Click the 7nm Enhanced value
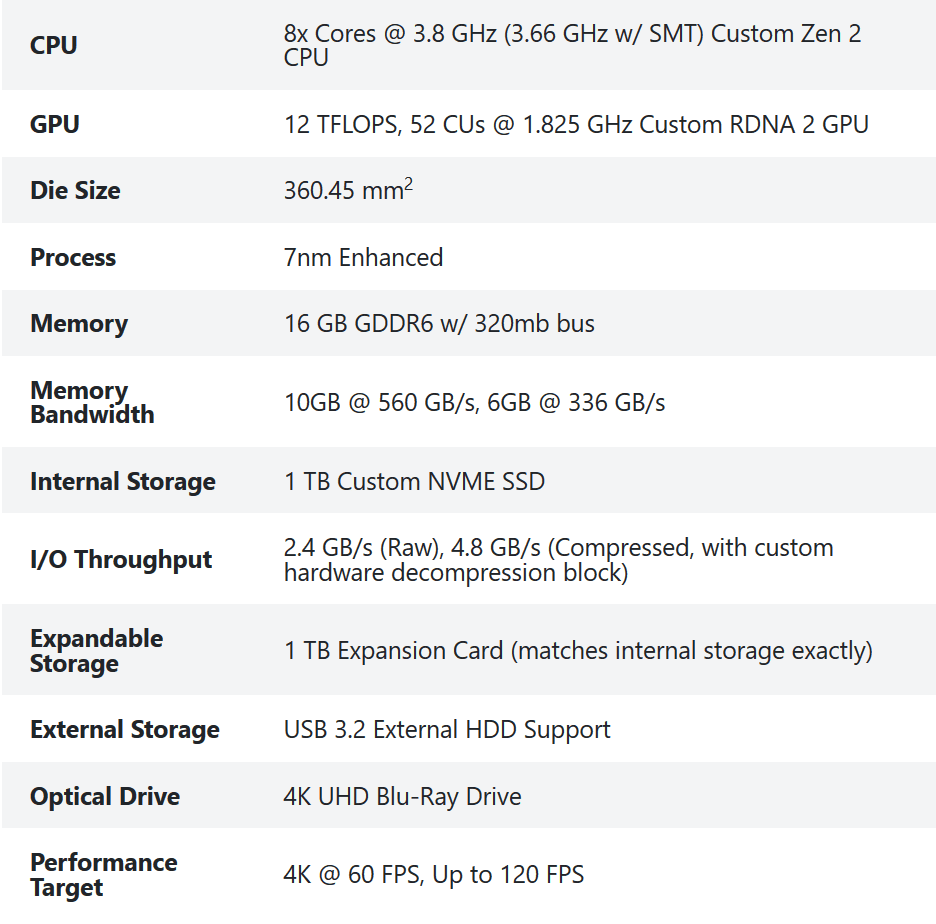Screen dimensions: 936x924 [363, 258]
